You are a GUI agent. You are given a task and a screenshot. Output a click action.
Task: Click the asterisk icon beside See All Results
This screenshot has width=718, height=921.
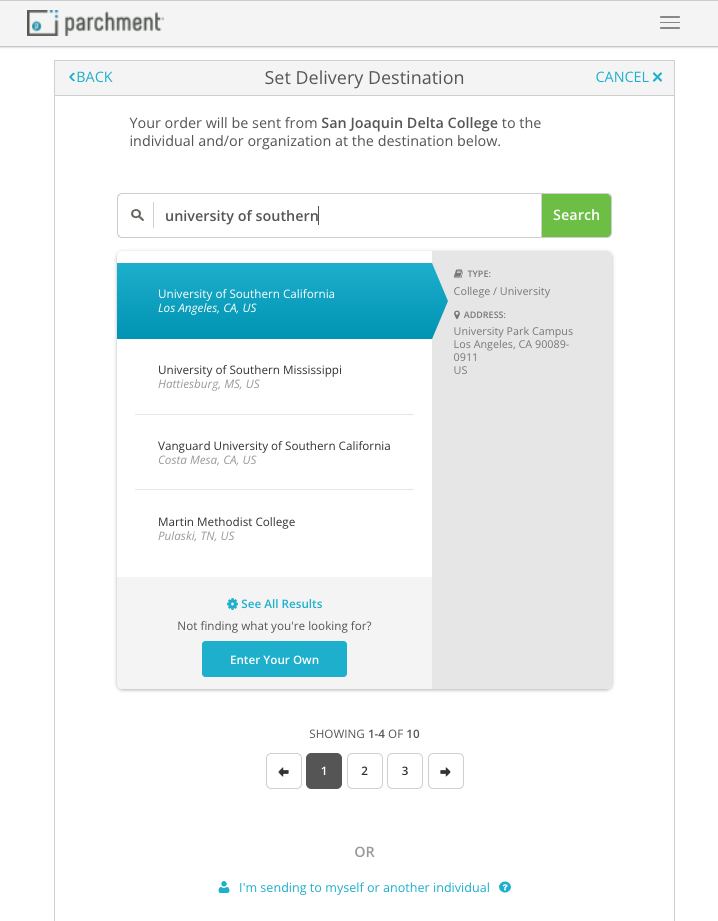tap(232, 603)
